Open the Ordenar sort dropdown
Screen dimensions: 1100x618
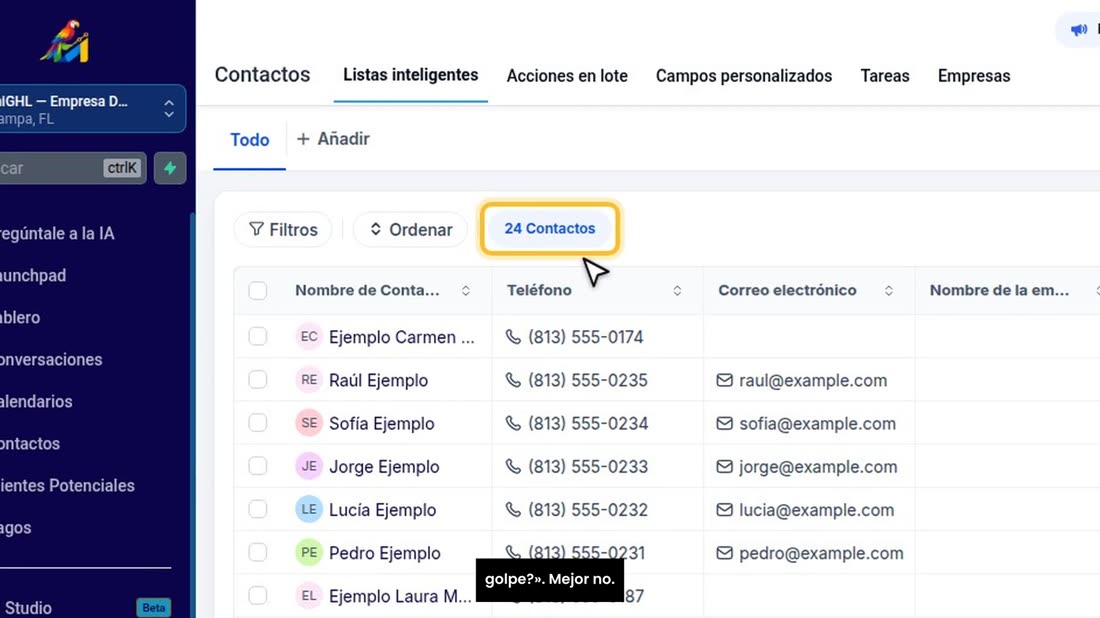[x=410, y=229]
